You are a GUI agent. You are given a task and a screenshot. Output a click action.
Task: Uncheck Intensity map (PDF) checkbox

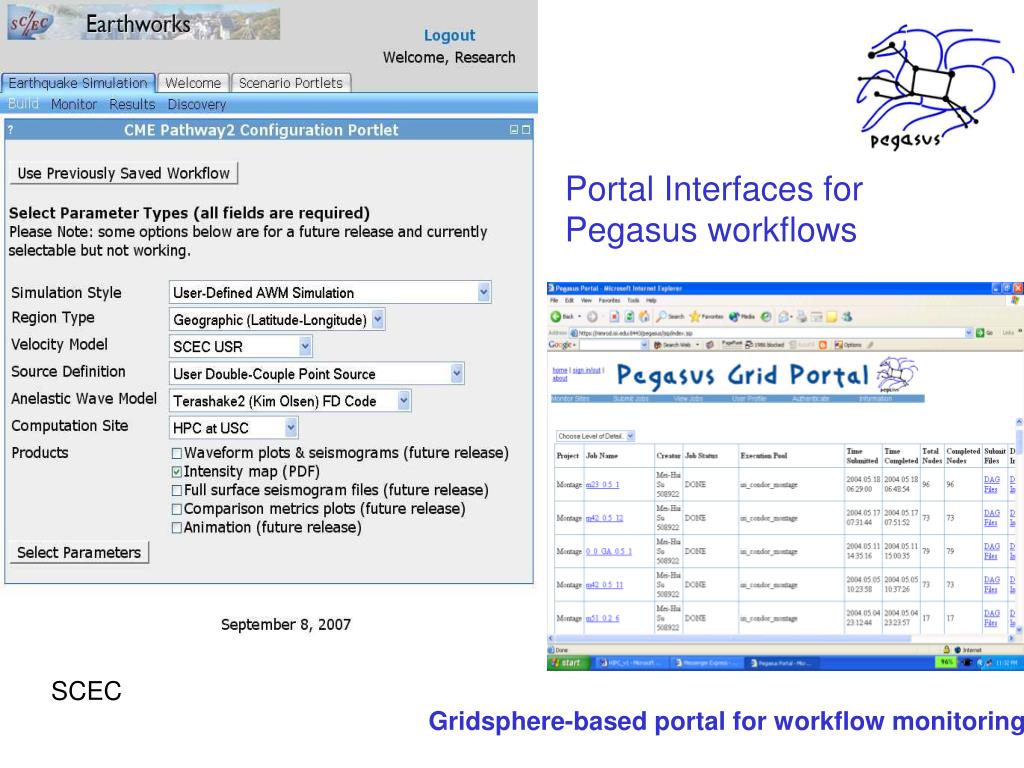(176, 472)
